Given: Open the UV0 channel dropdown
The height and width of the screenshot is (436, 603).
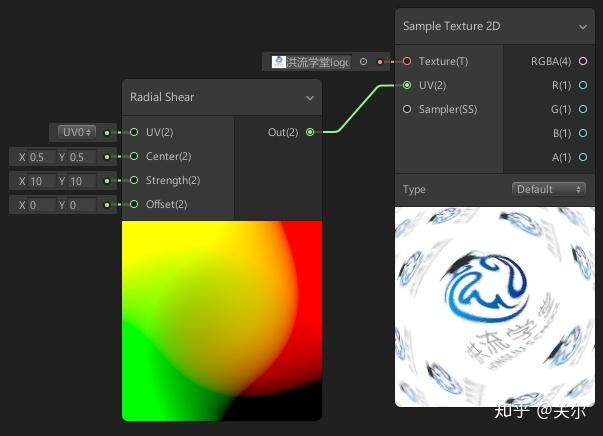Looking at the screenshot, I should [x=77, y=132].
